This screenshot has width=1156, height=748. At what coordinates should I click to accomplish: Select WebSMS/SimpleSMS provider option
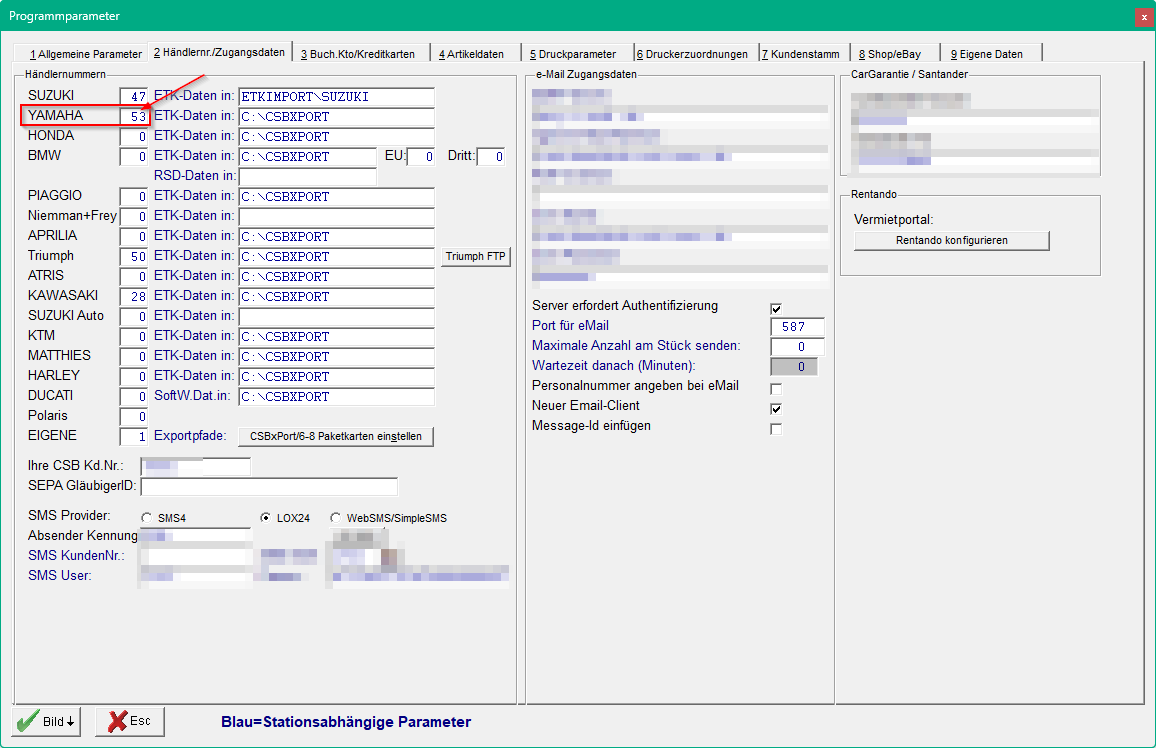click(x=335, y=518)
